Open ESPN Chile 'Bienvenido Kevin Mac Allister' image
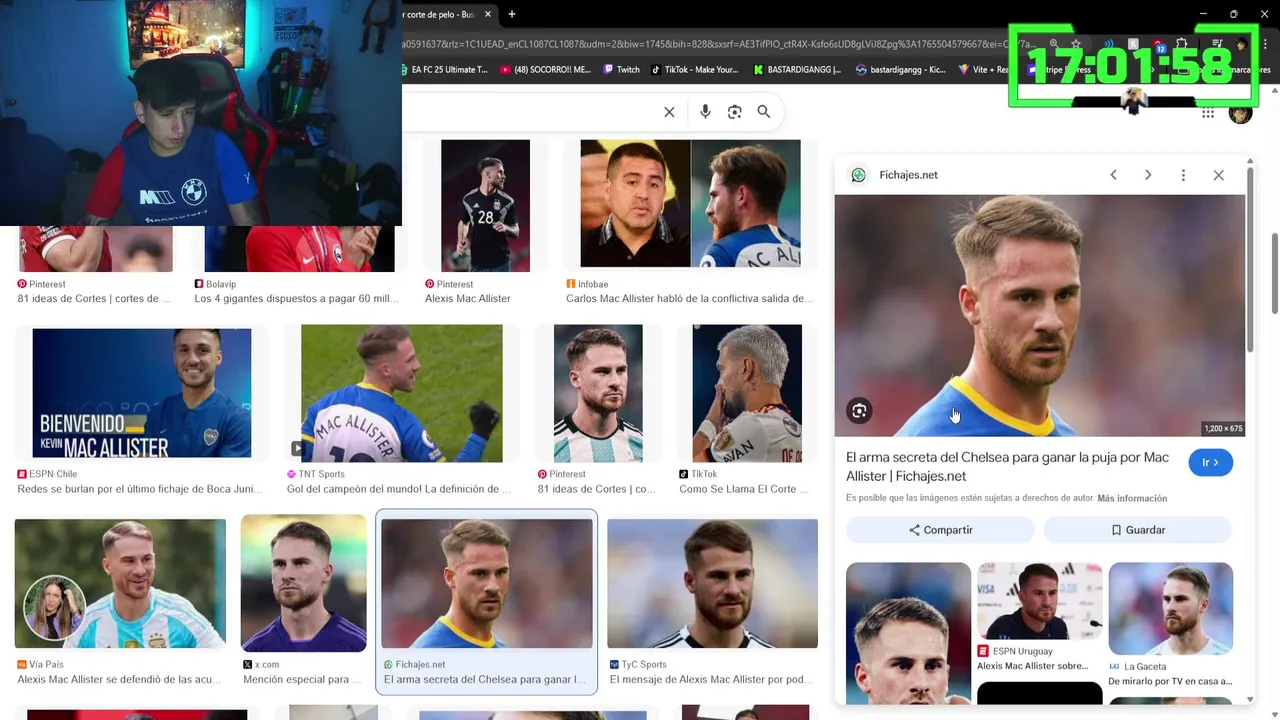This screenshot has height=720, width=1280. pyautogui.click(x=141, y=393)
